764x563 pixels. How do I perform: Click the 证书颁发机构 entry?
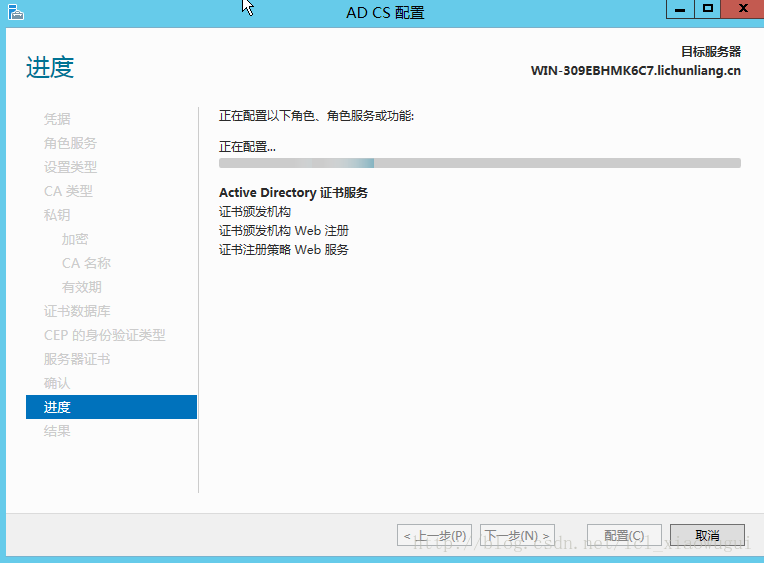(x=255, y=212)
